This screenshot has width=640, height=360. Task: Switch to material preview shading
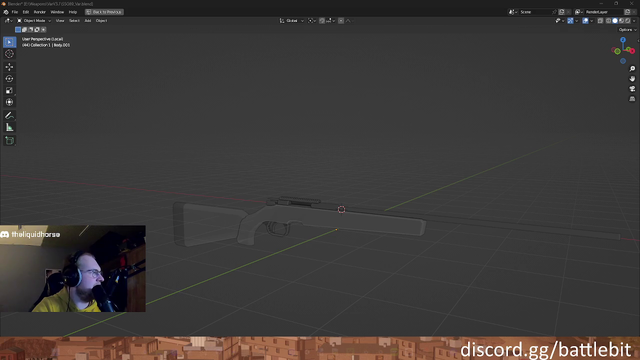[x=621, y=21]
